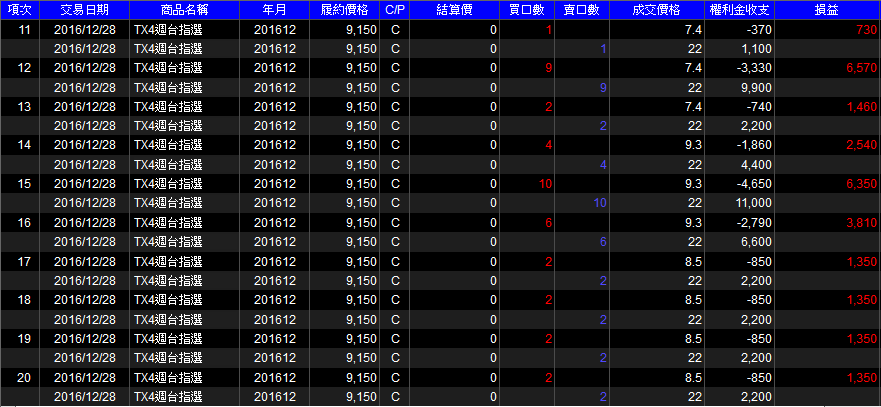
Task: Click the premium value -2,790
Action: (755, 223)
